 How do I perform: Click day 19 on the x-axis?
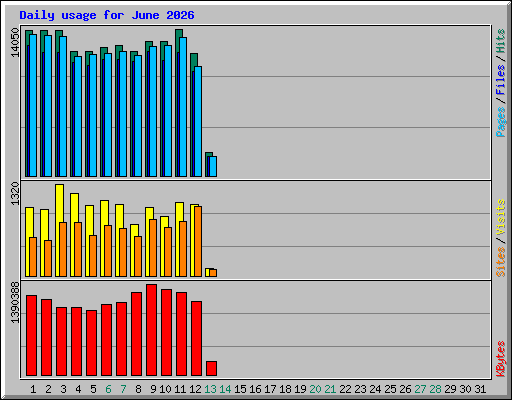coord(300,389)
